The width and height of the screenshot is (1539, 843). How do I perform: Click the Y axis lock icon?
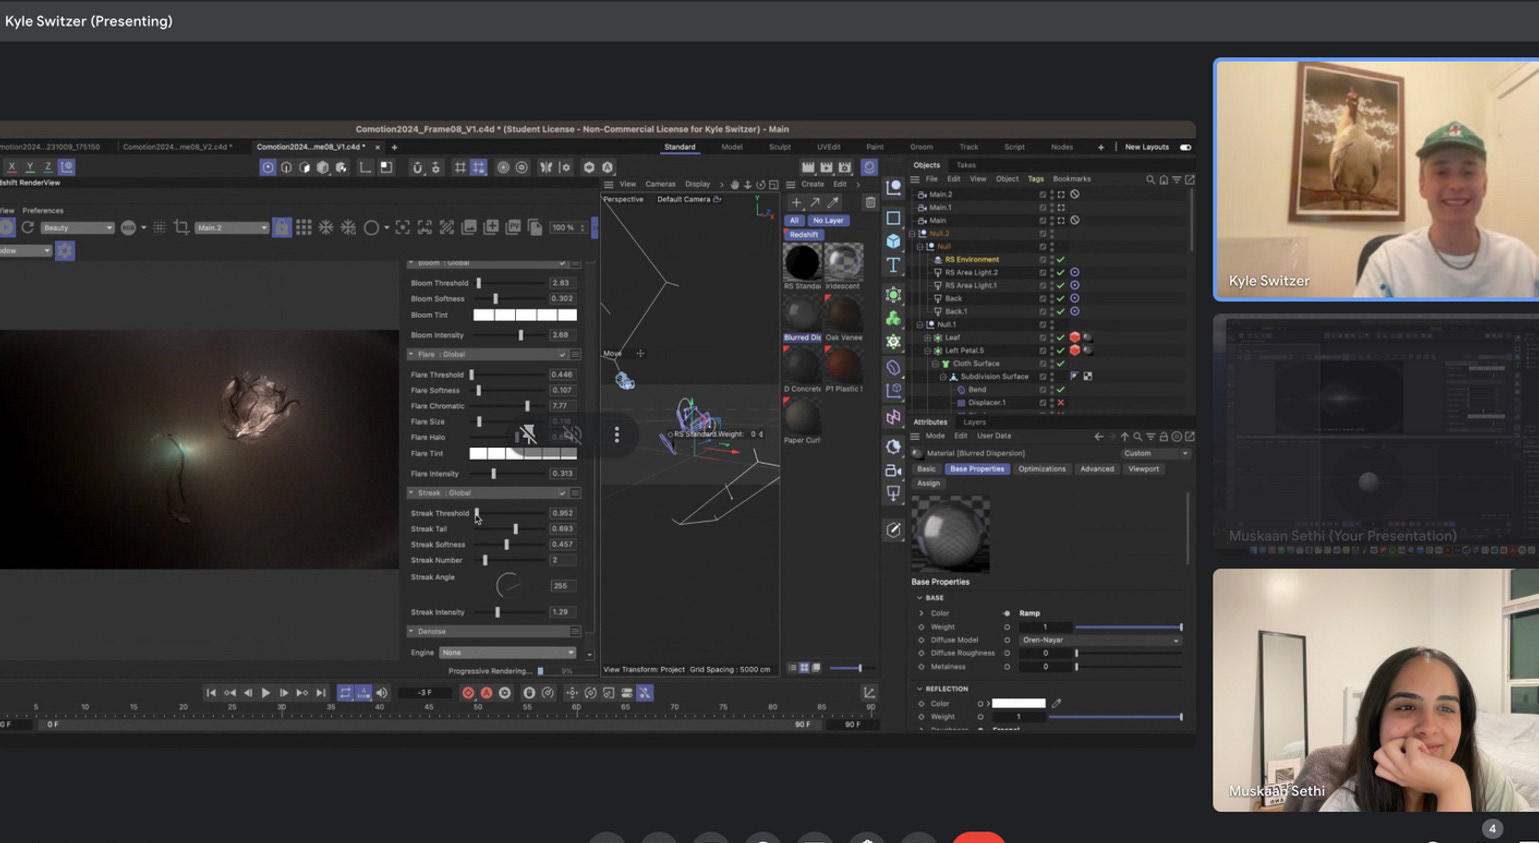coord(29,167)
